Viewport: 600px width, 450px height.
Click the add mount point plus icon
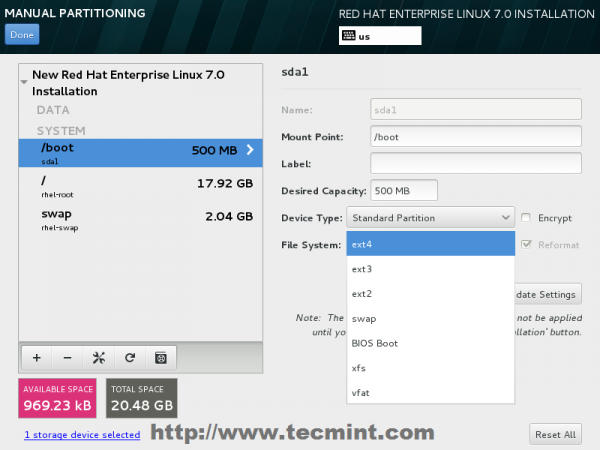(x=37, y=358)
